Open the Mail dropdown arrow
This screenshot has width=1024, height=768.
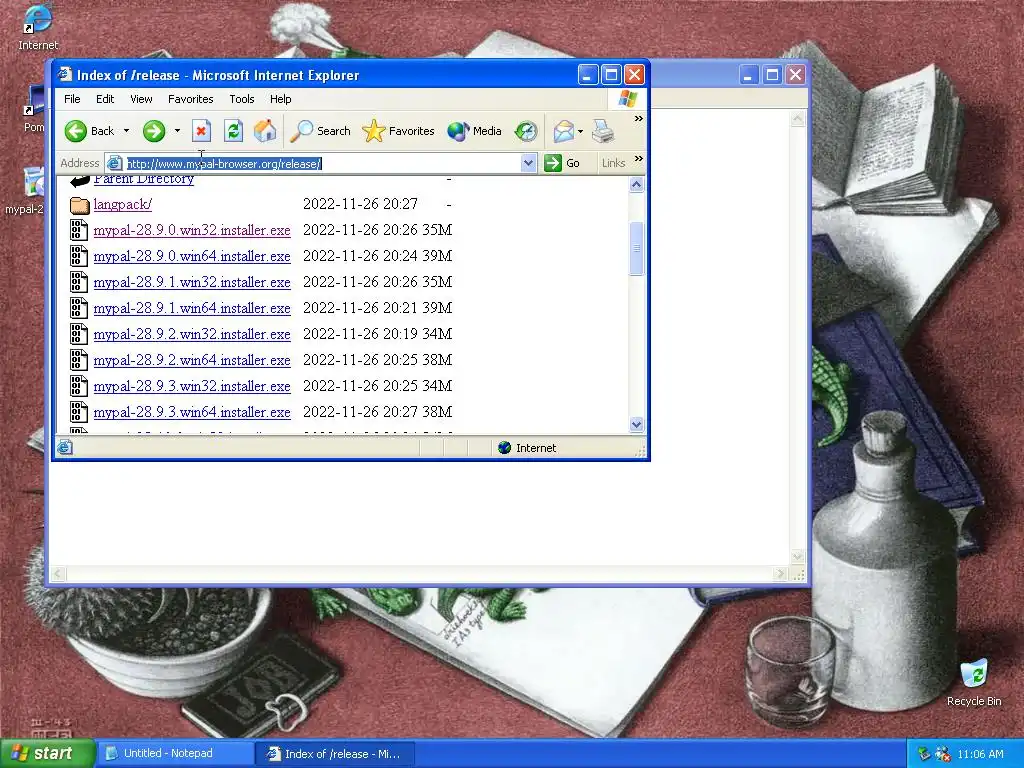pos(580,131)
